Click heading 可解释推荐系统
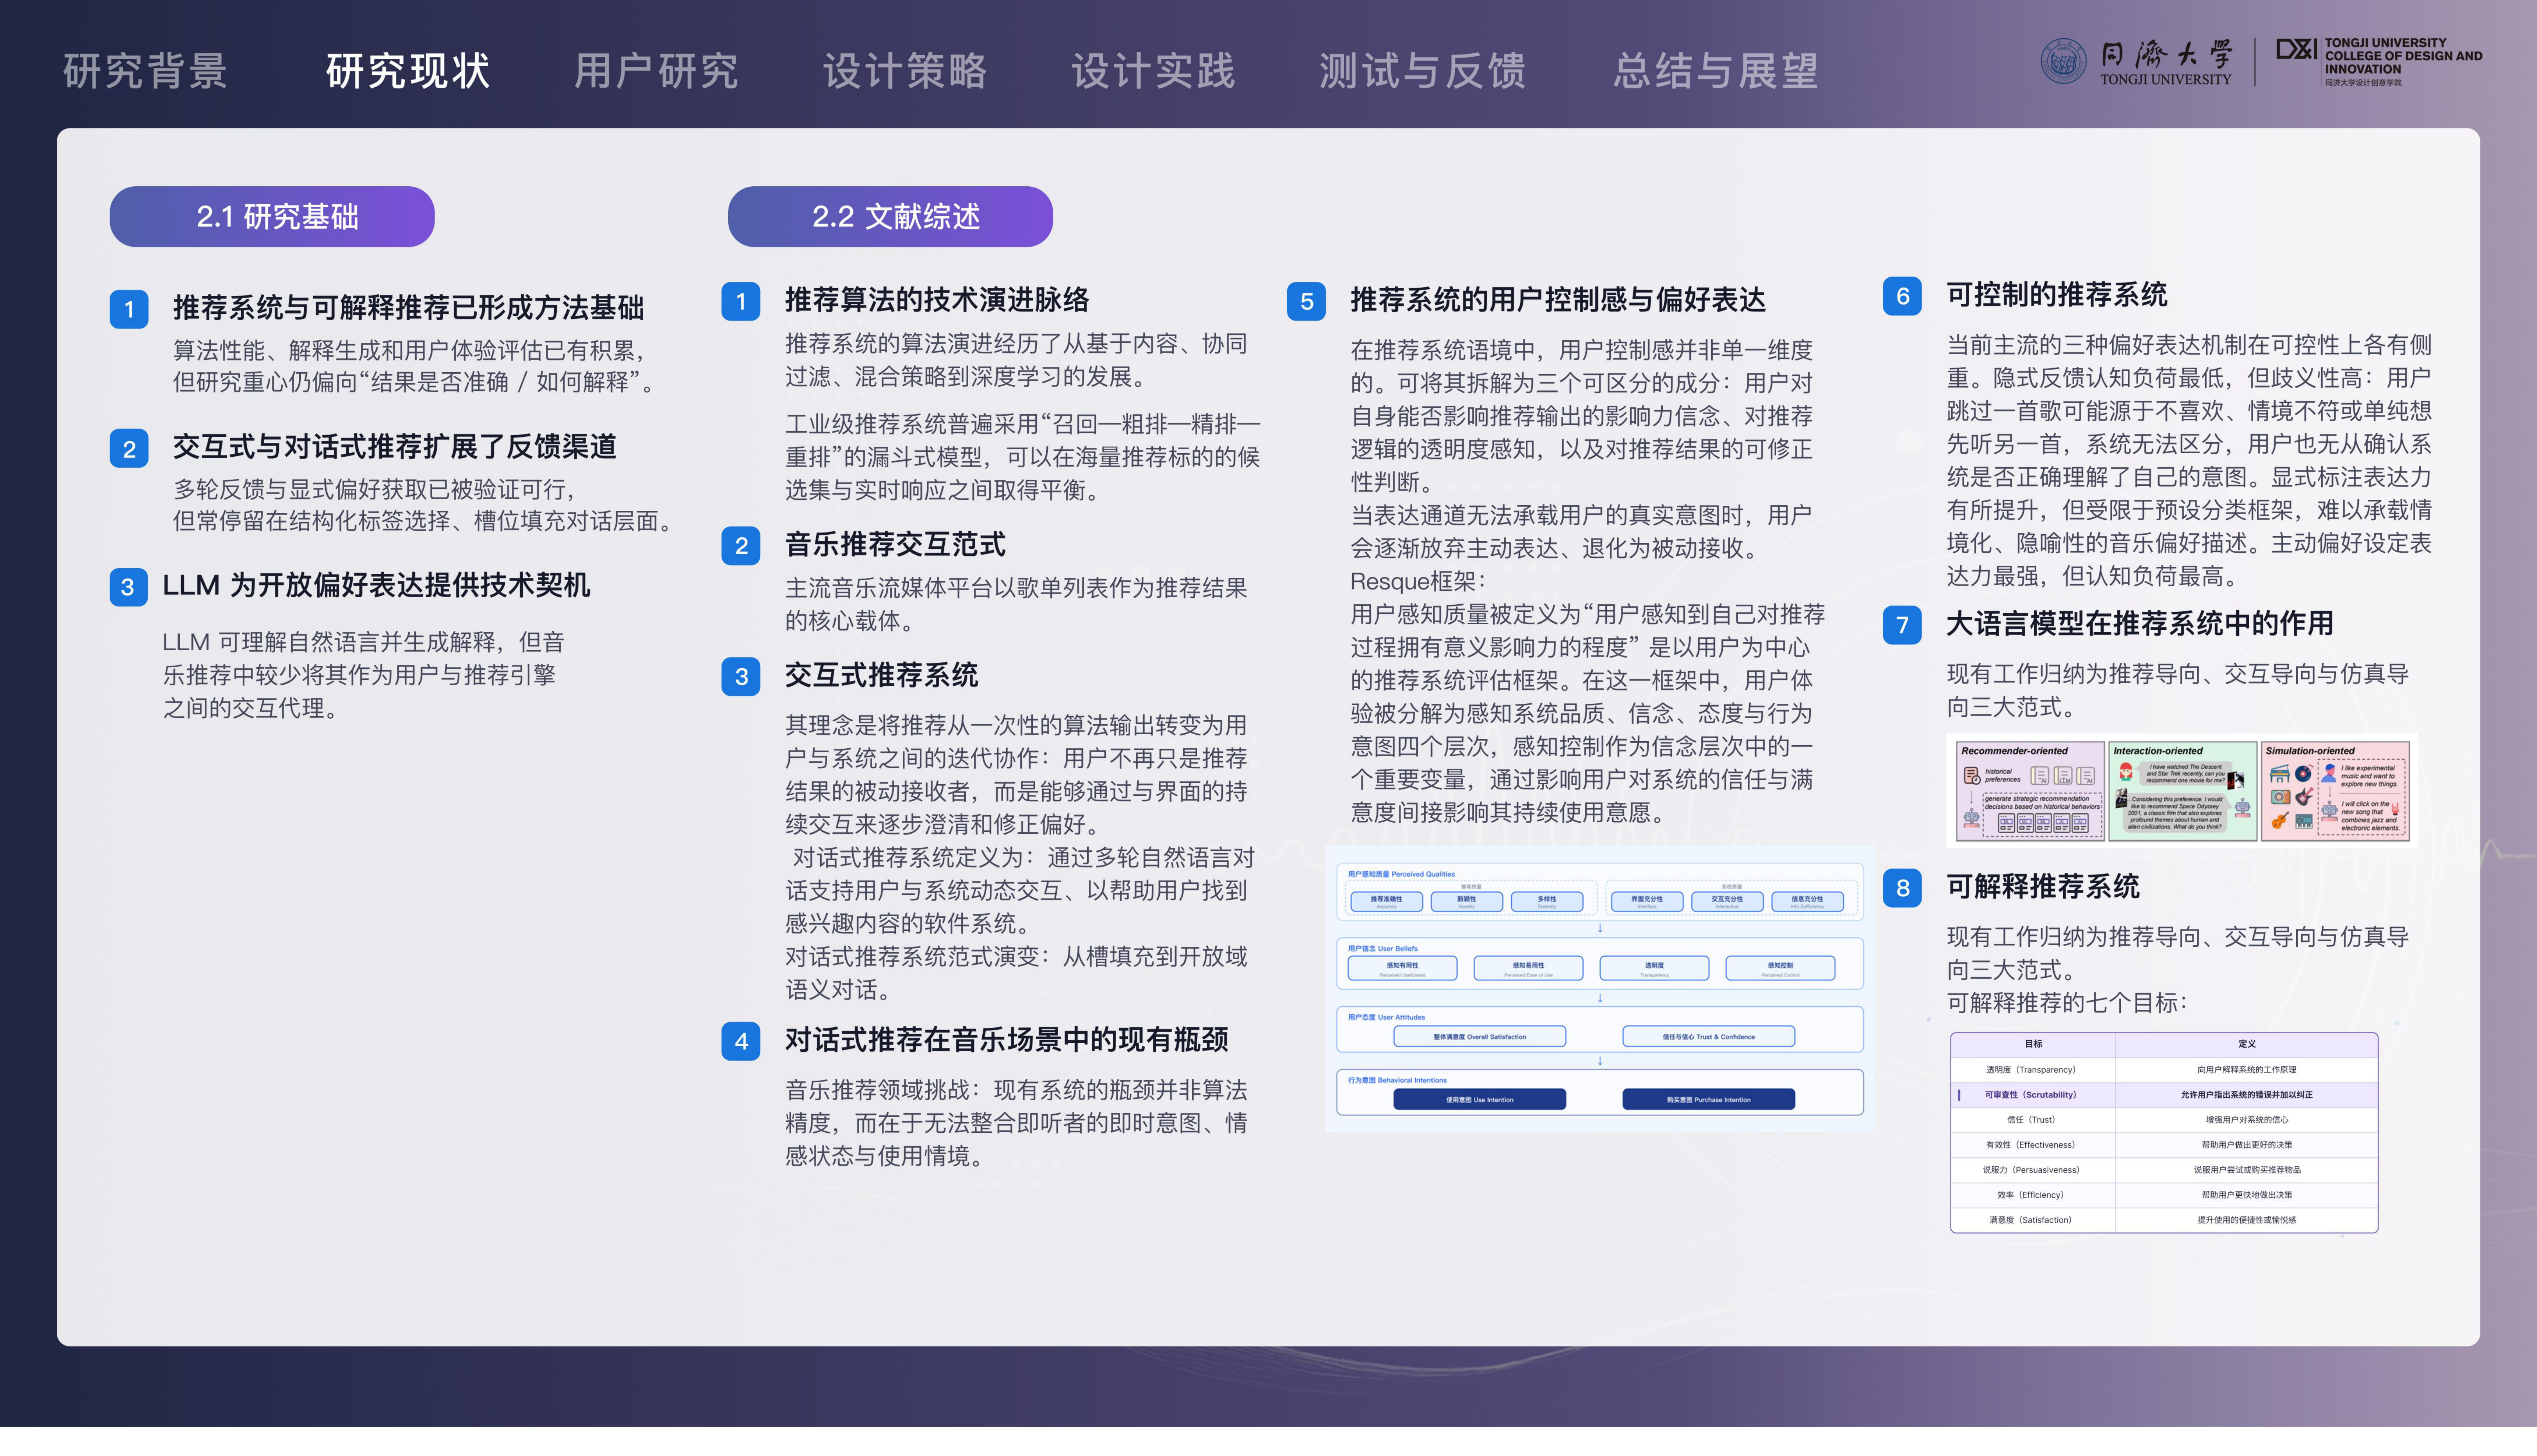The image size is (2537, 1456). 2043,887
